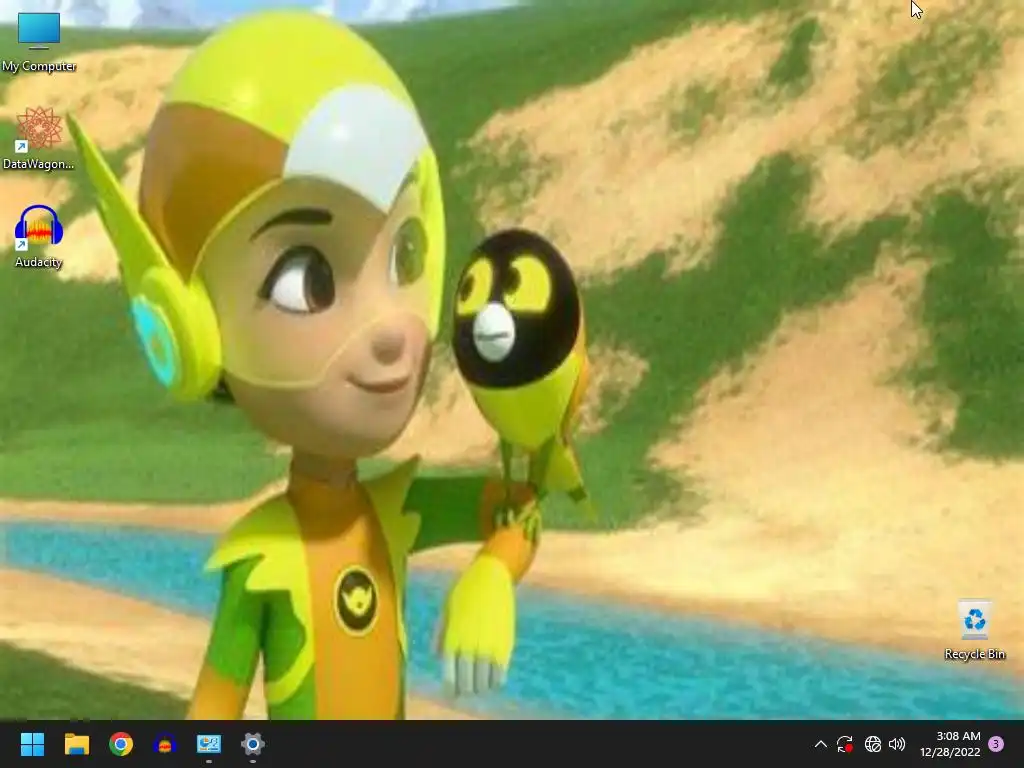
Task: Open File Explorer from the taskbar
Action: tap(76, 744)
